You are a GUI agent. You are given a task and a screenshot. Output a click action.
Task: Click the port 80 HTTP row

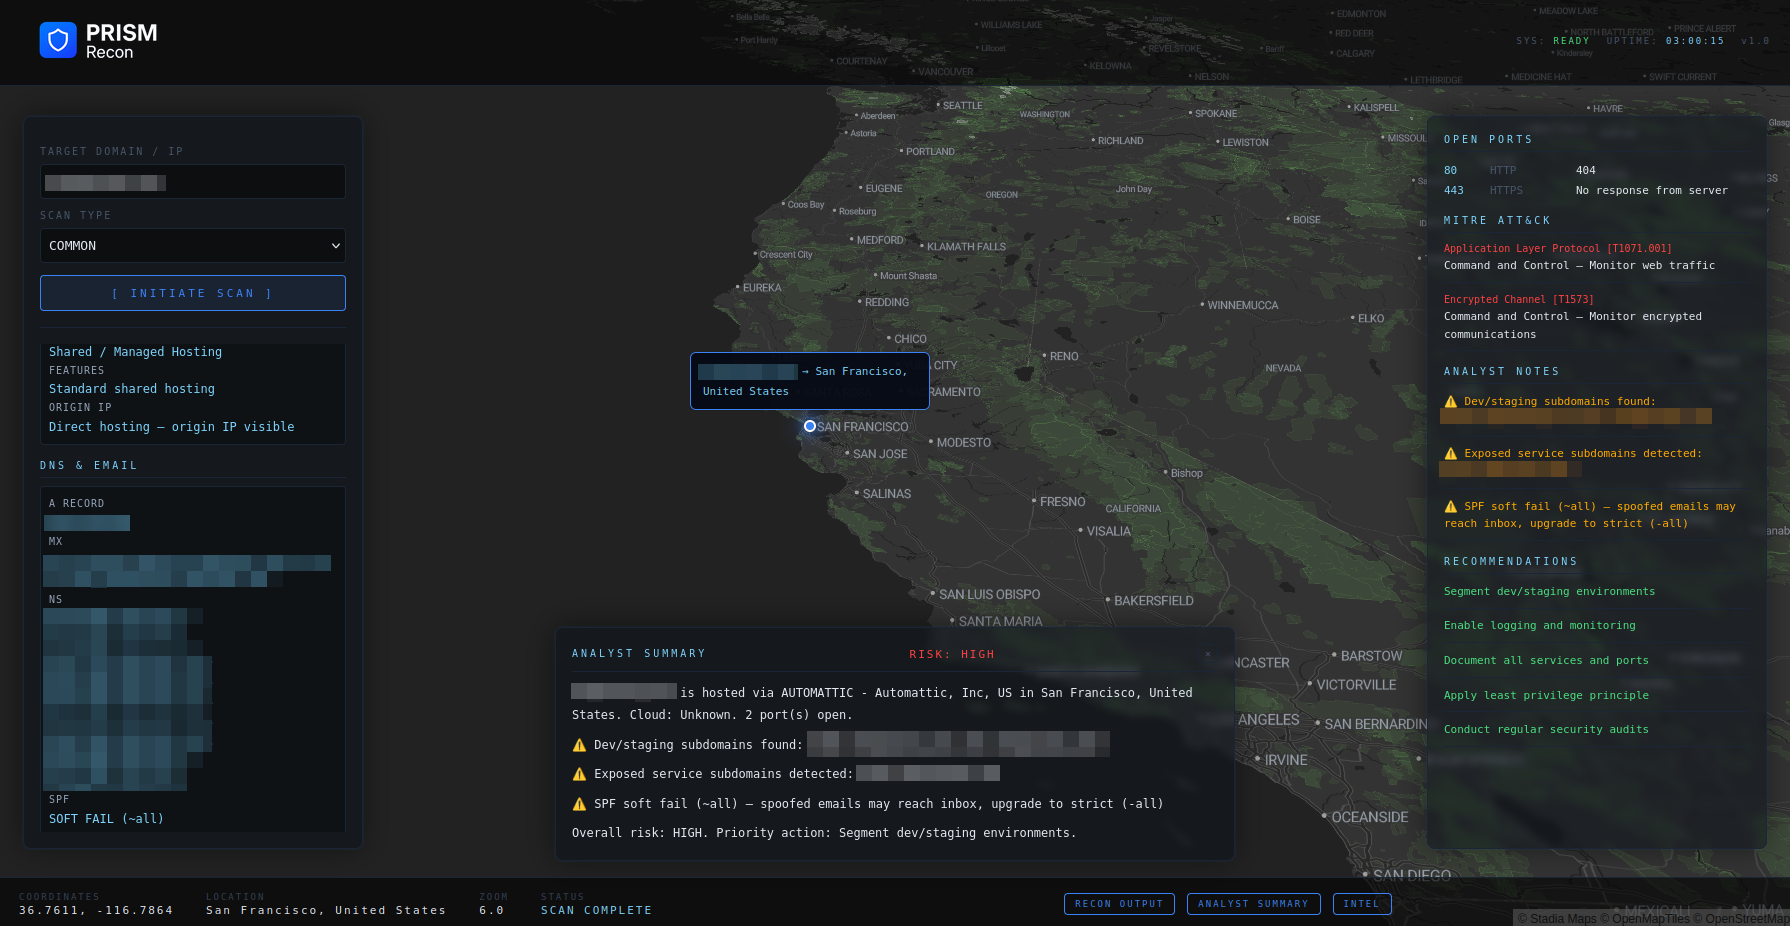[1597, 171]
